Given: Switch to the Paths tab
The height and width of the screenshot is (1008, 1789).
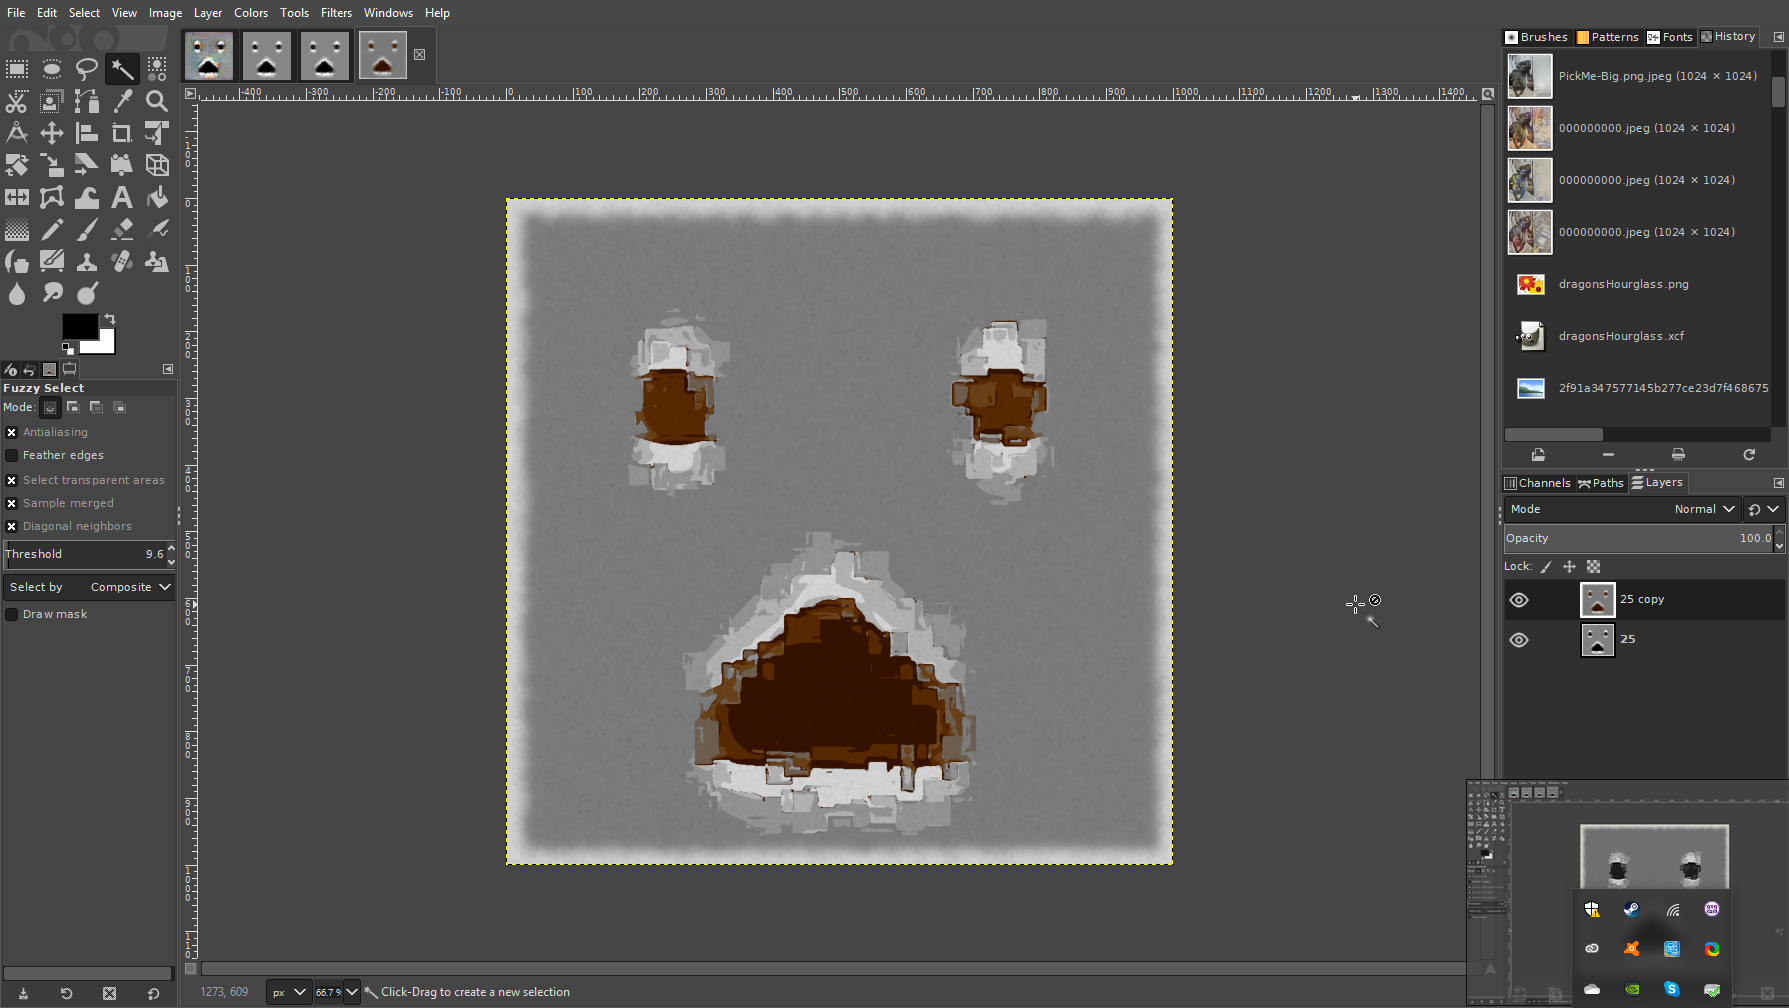Looking at the screenshot, I should [1600, 483].
